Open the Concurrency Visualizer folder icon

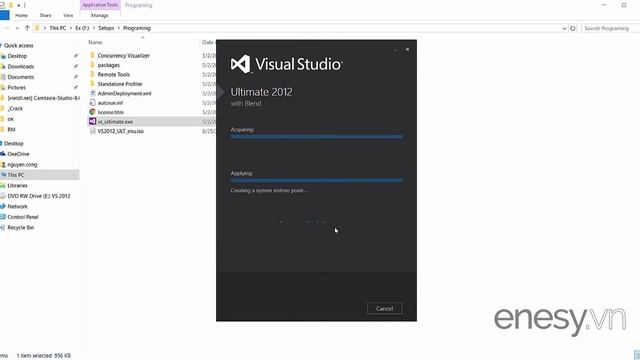93,55
